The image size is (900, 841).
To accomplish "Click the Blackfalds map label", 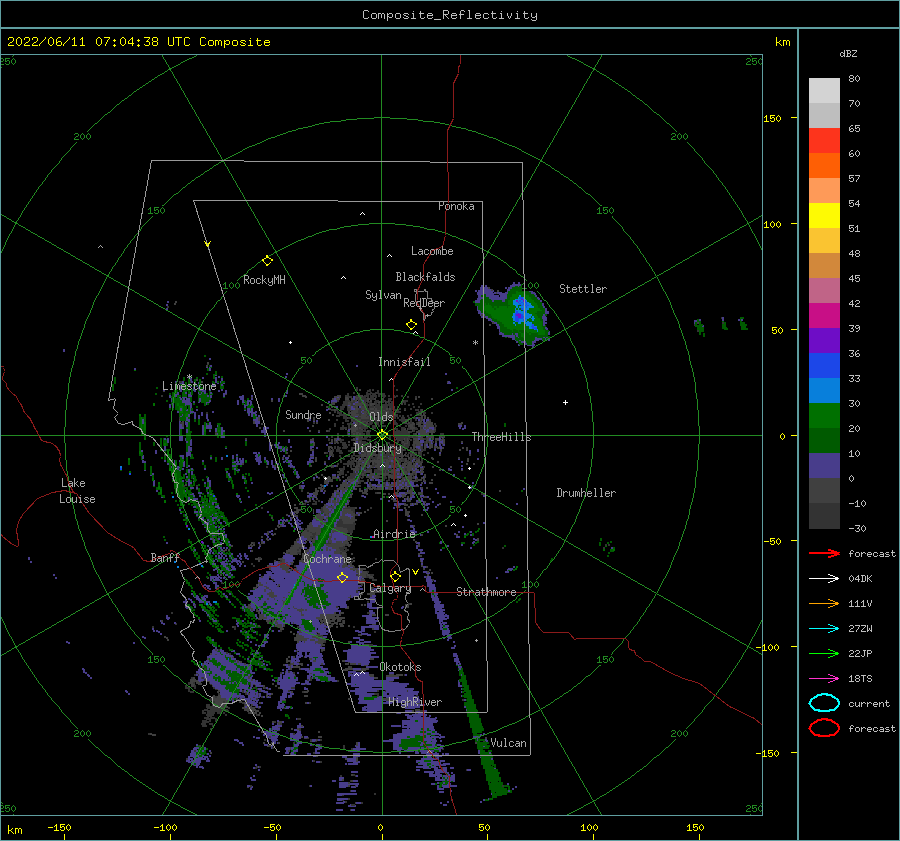I will (425, 277).
